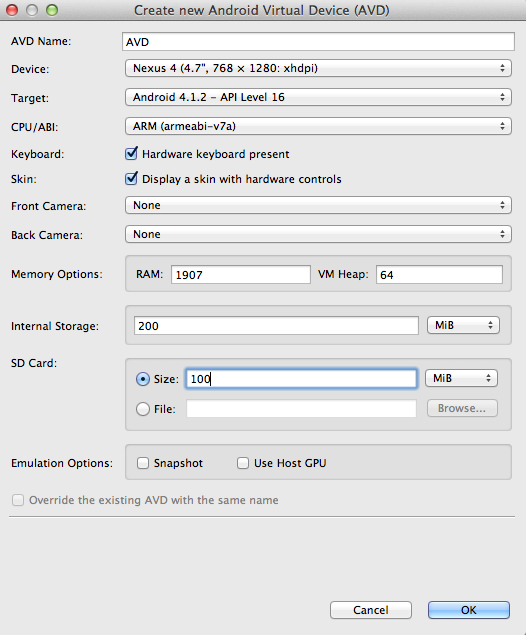
Task: Click the RAM value field
Action: [241, 275]
